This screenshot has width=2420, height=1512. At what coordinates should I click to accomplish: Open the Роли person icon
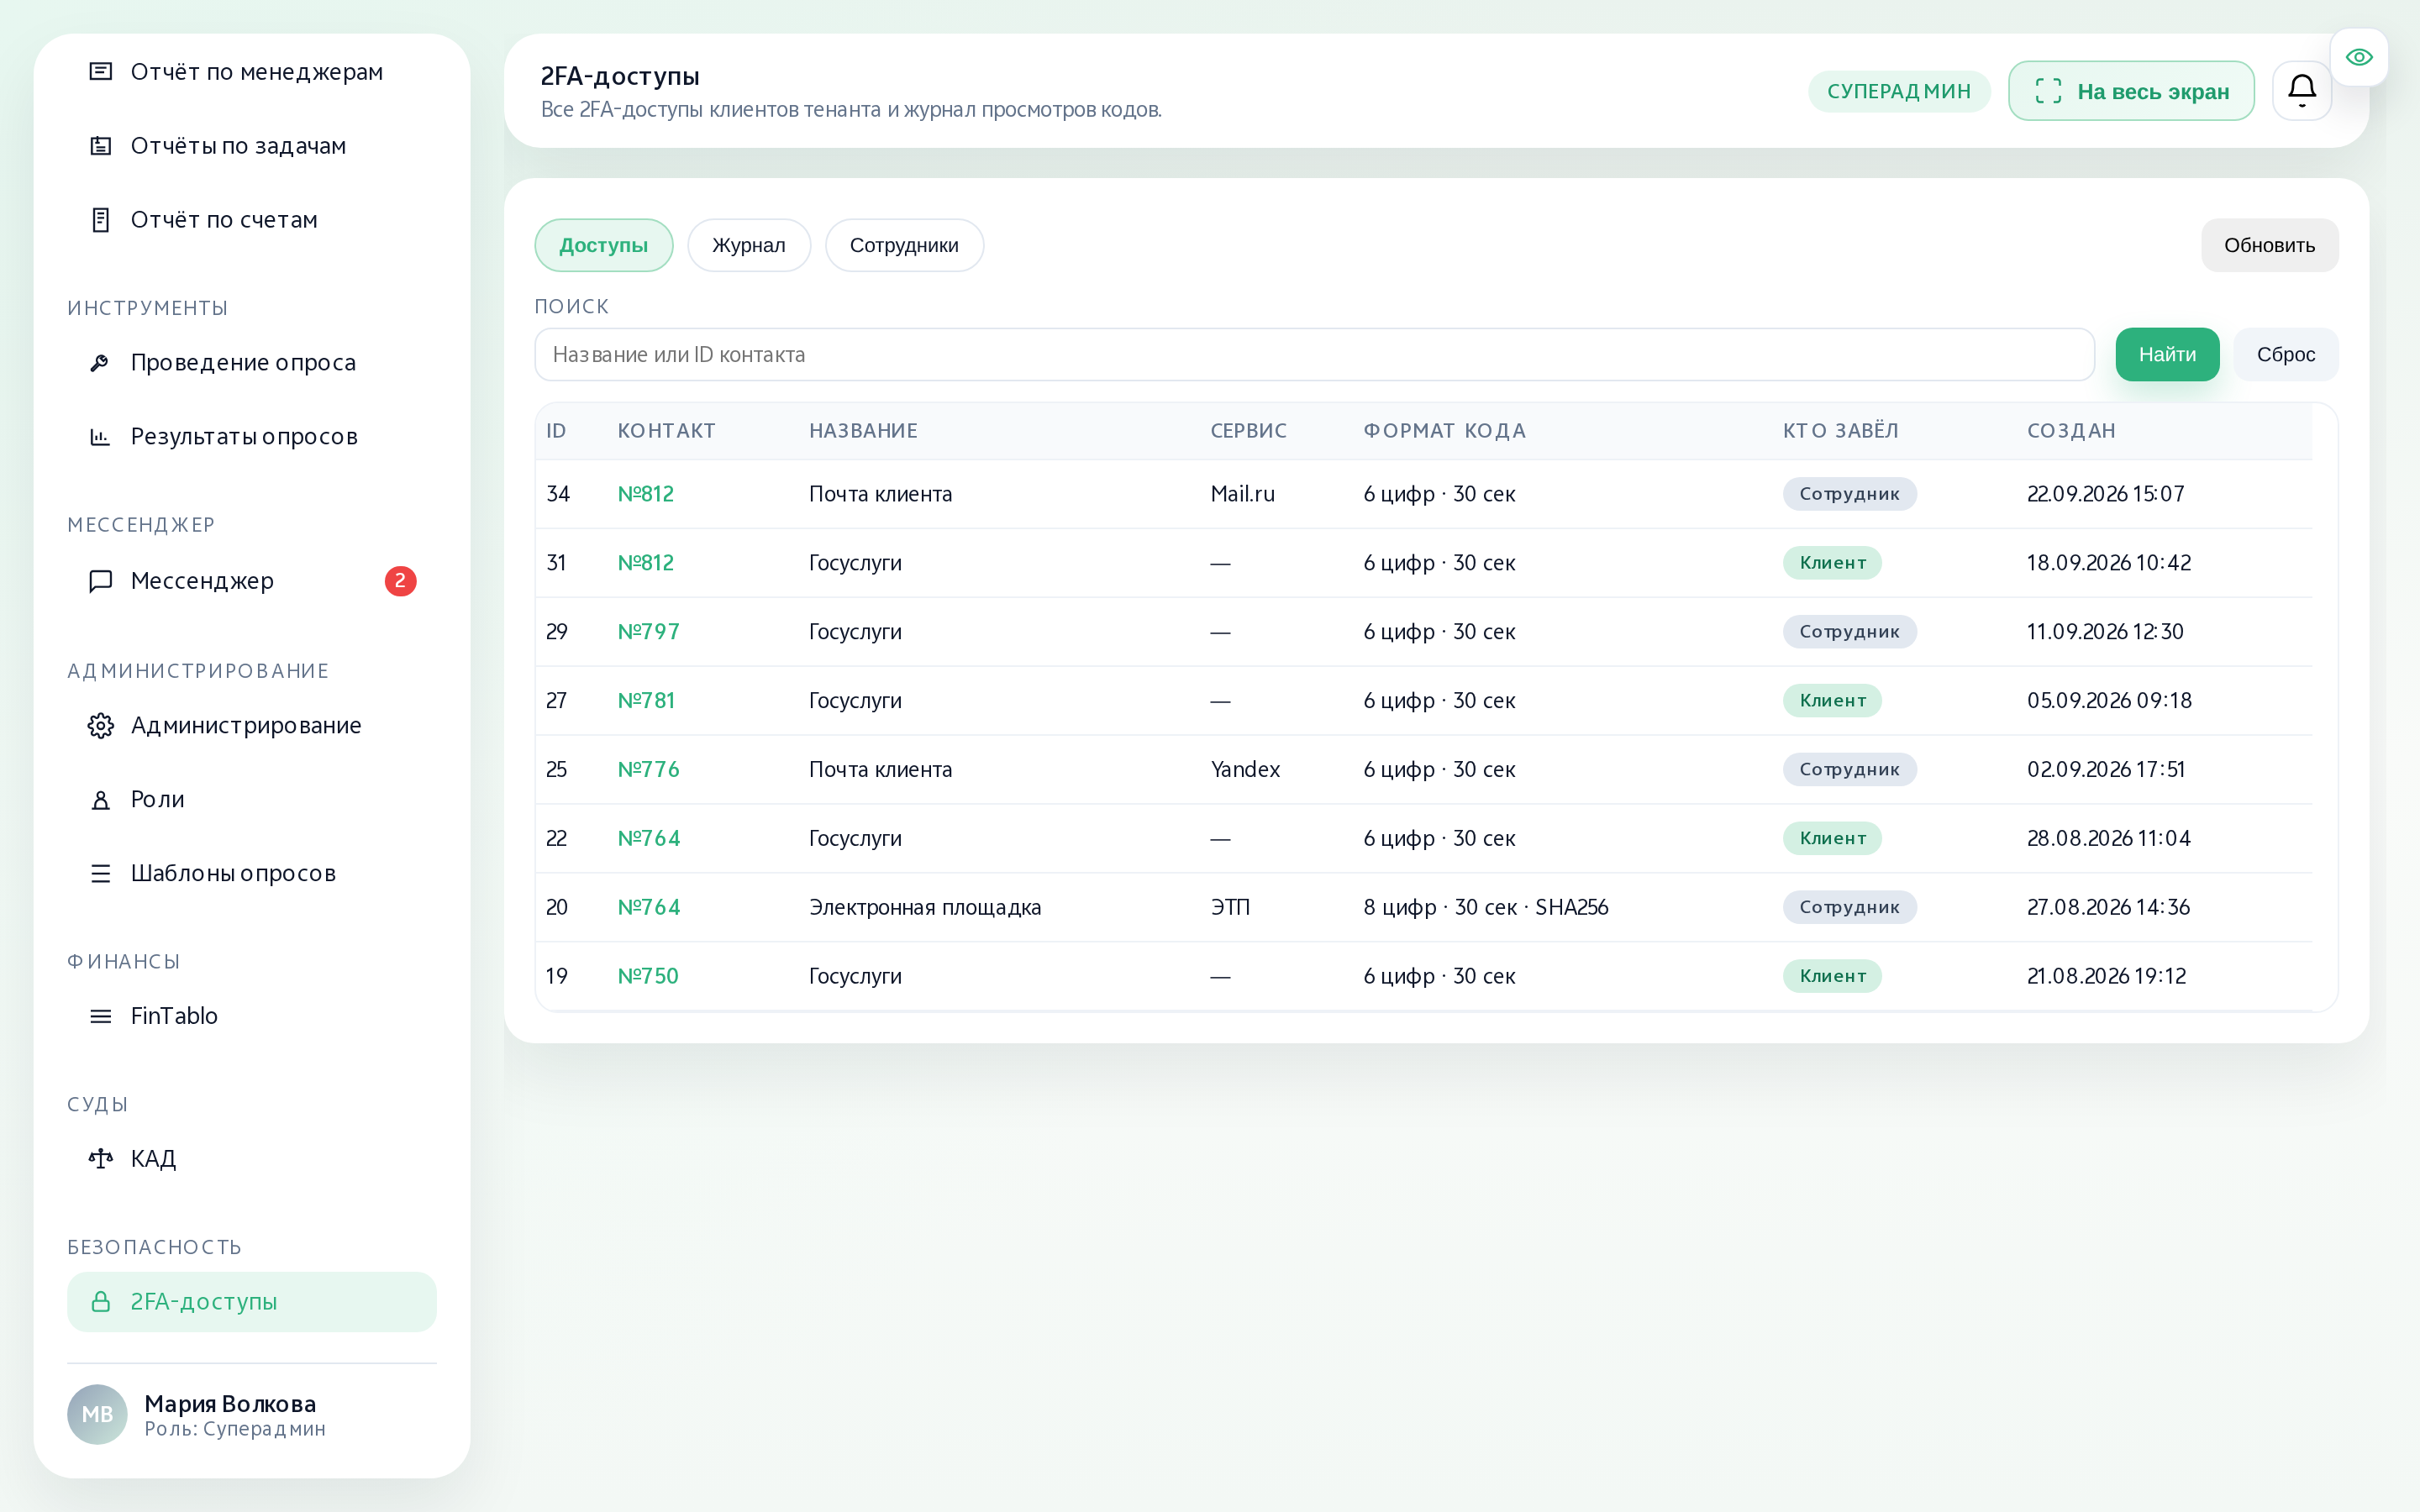click(x=100, y=799)
